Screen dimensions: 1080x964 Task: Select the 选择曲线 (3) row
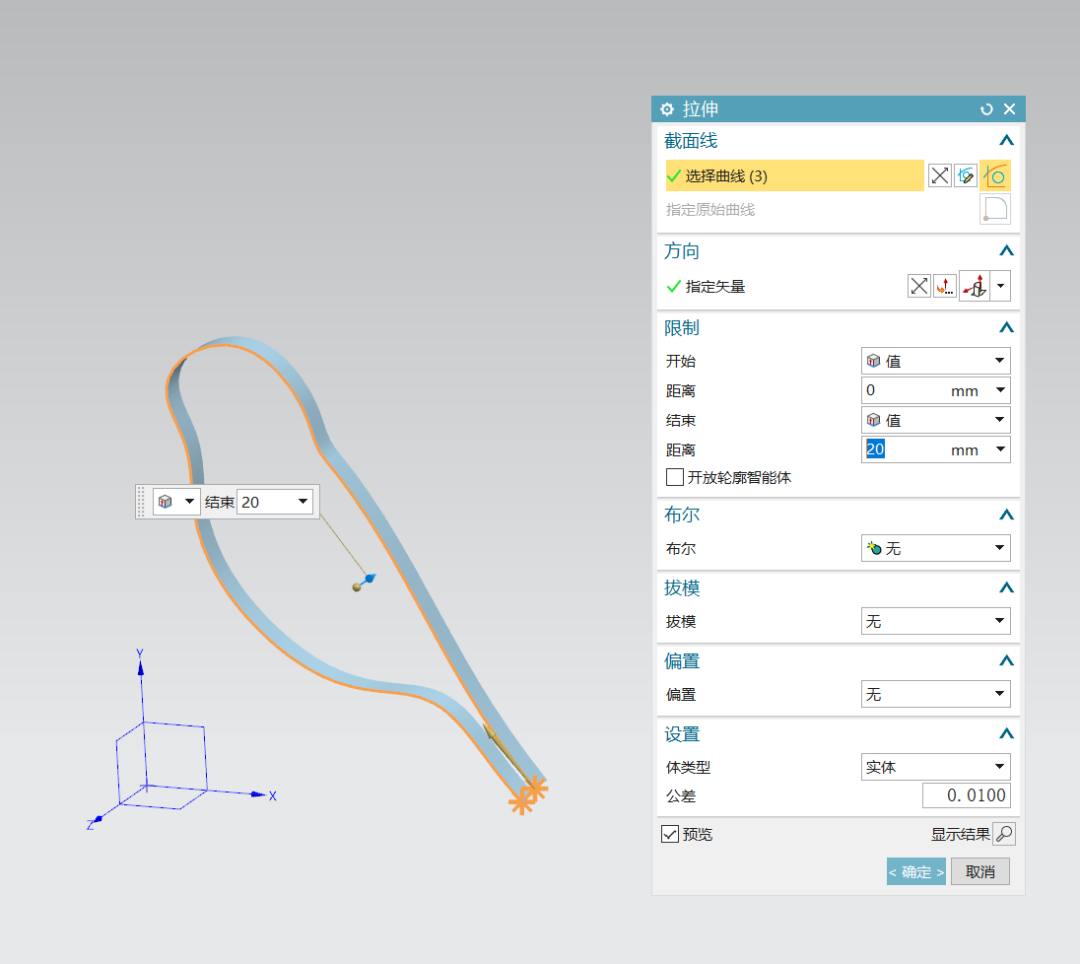point(794,176)
